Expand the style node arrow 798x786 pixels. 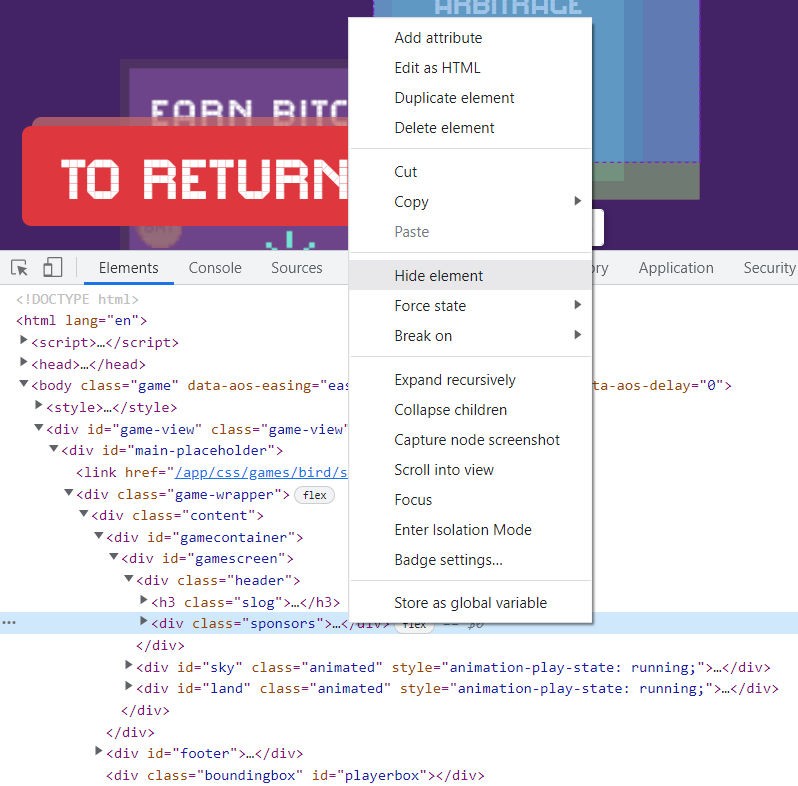38,405
